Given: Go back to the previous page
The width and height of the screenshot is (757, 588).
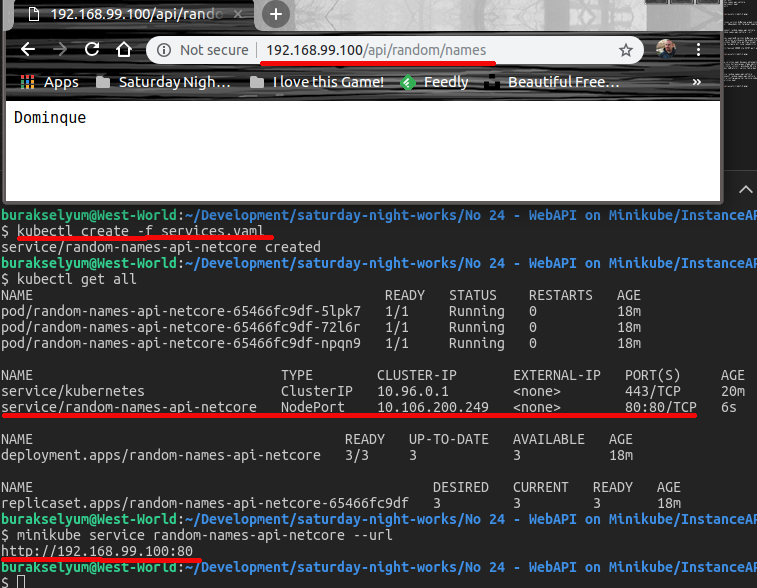Looking at the screenshot, I should (28, 50).
